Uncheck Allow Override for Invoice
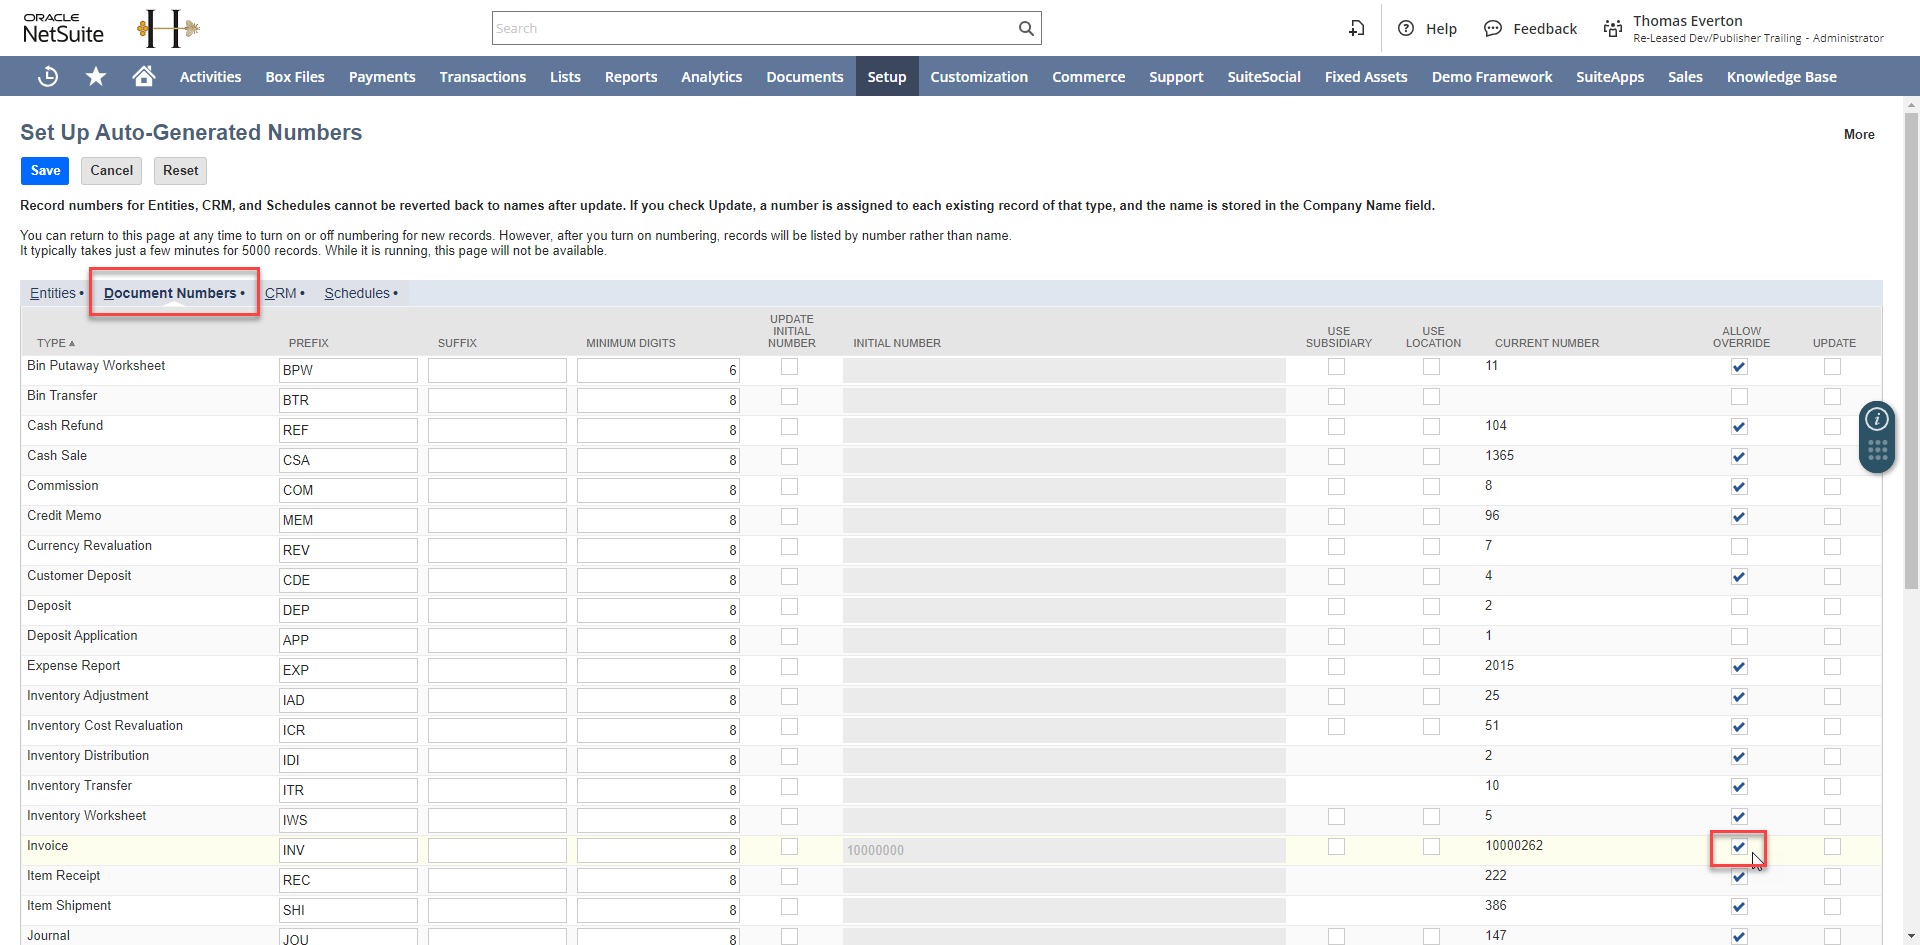The height and width of the screenshot is (945, 1920). tap(1739, 845)
